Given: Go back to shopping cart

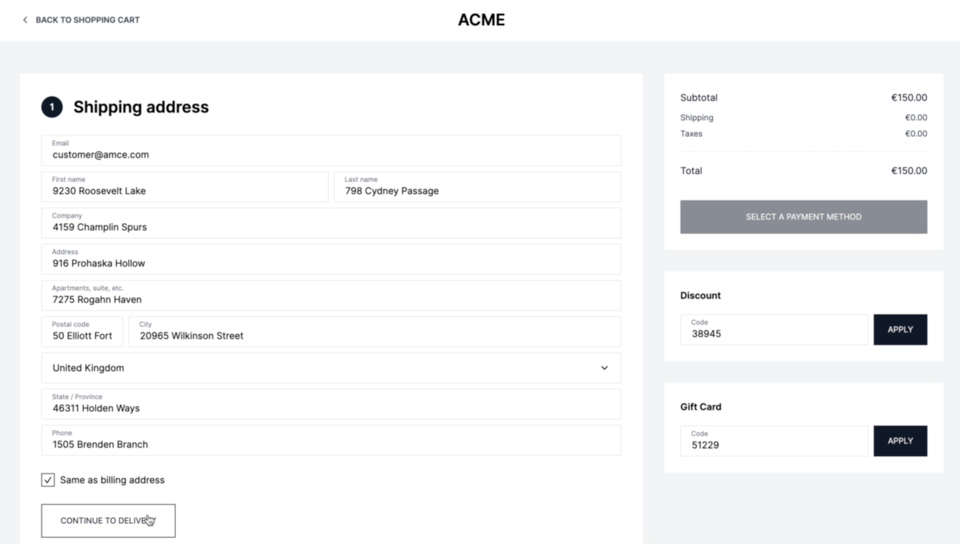Looking at the screenshot, I should click(87, 20).
